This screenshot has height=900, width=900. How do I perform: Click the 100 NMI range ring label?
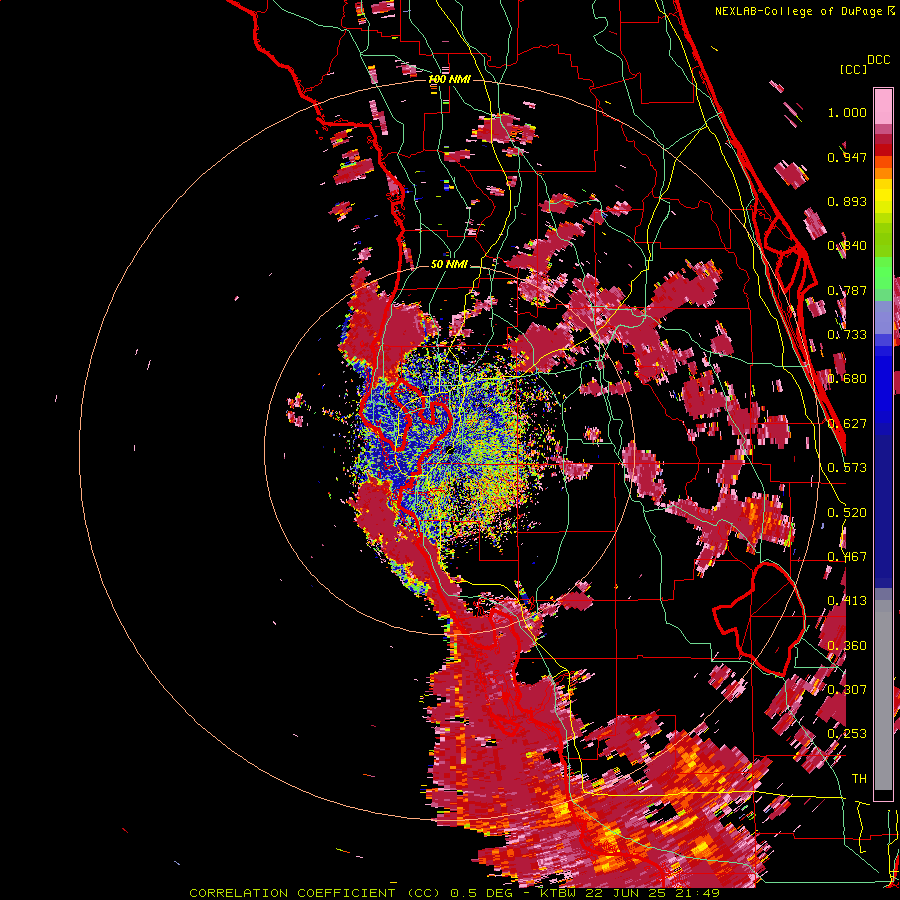[x=449, y=79]
